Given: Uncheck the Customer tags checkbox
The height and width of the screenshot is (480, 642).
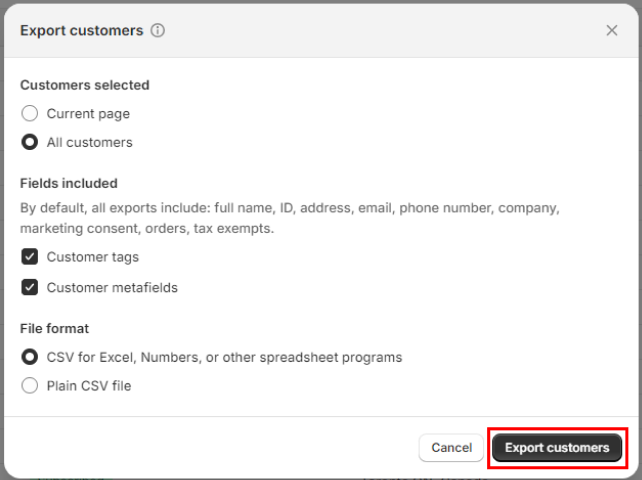Looking at the screenshot, I should coord(30,257).
